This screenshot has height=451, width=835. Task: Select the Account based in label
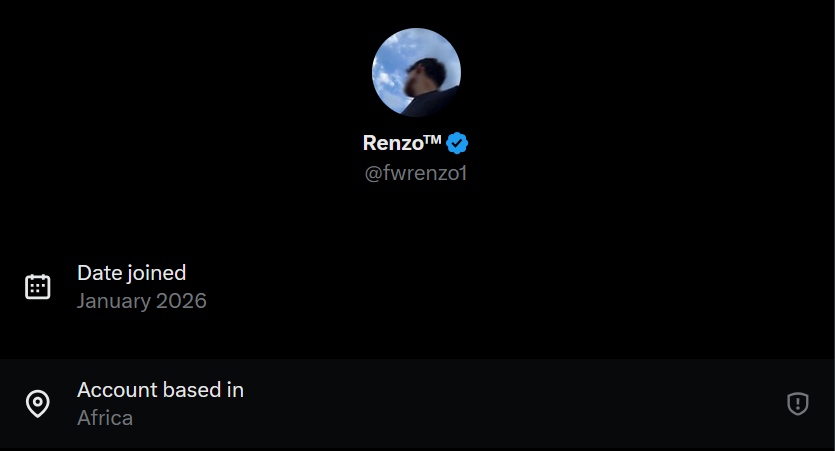(x=160, y=390)
